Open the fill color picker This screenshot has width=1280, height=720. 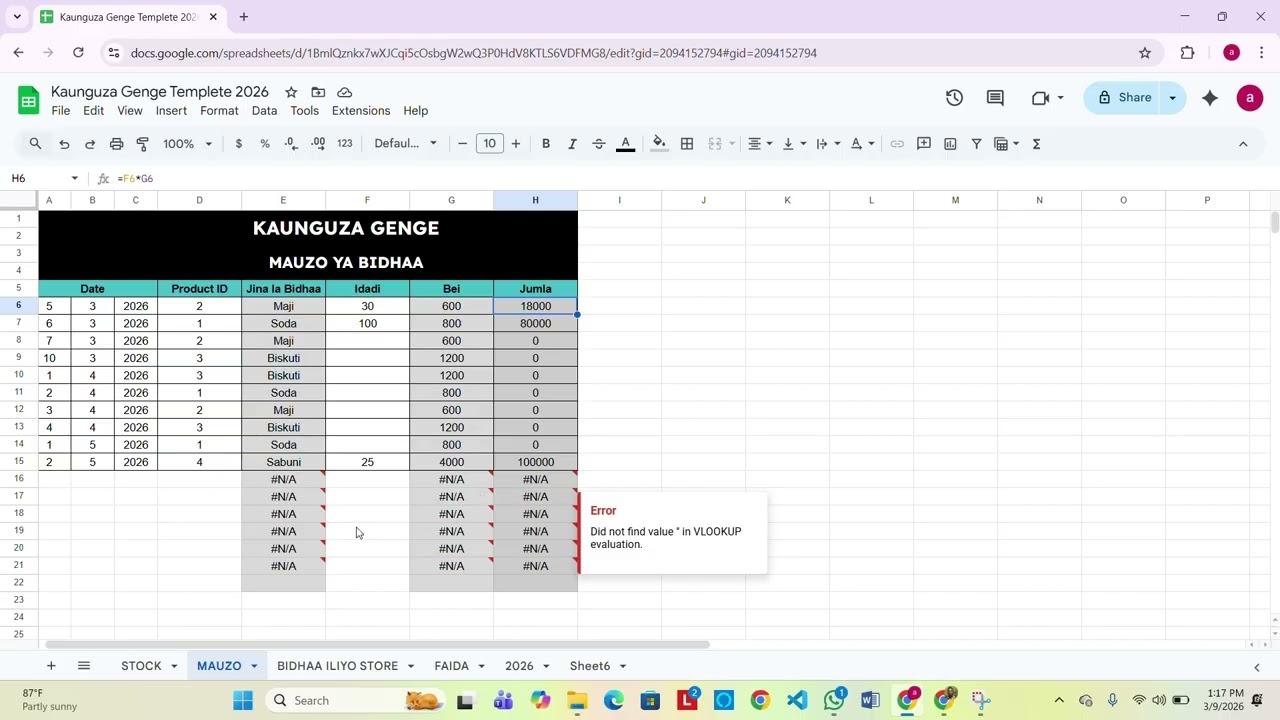pos(659,144)
